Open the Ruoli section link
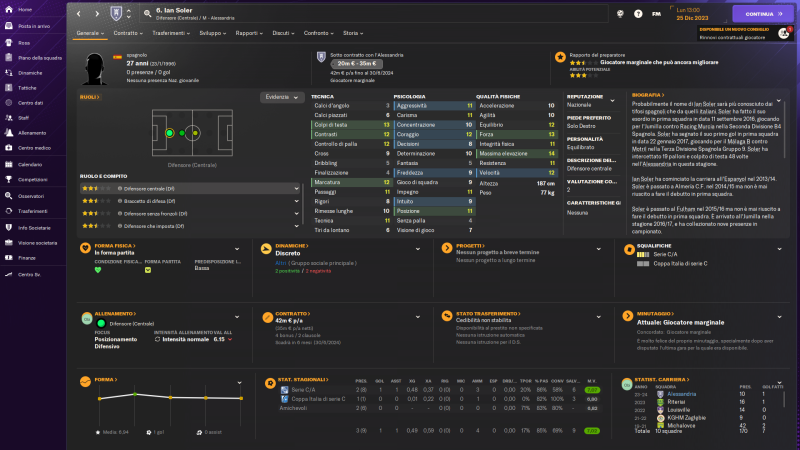This screenshot has height=450, width=800. coord(89,97)
